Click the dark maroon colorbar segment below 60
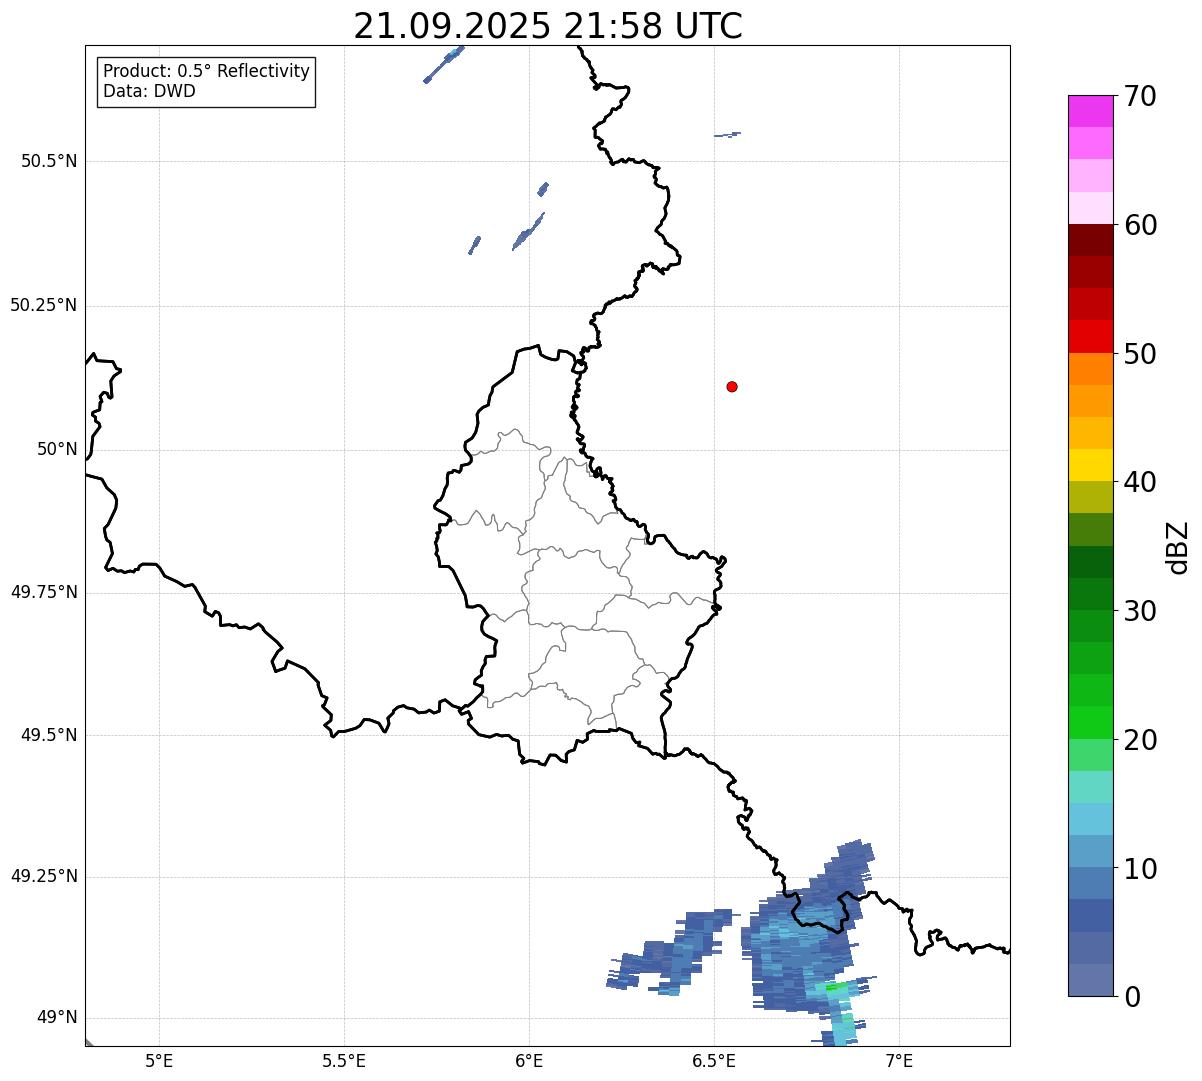The height and width of the screenshot is (1081, 1202). click(1091, 240)
